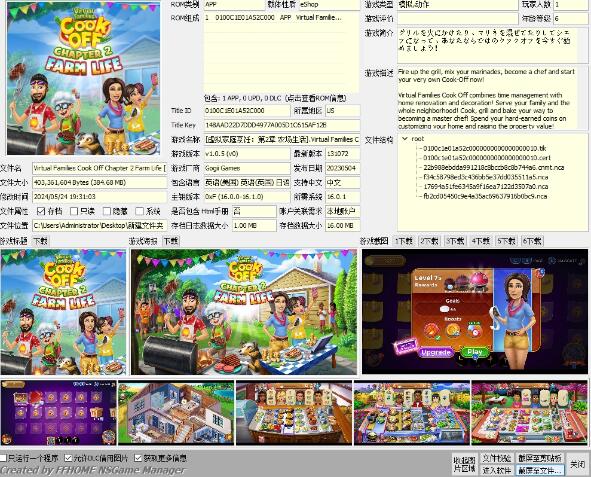Click the 游戏类型 field at top right
591x477 pixels.
click(458, 5)
